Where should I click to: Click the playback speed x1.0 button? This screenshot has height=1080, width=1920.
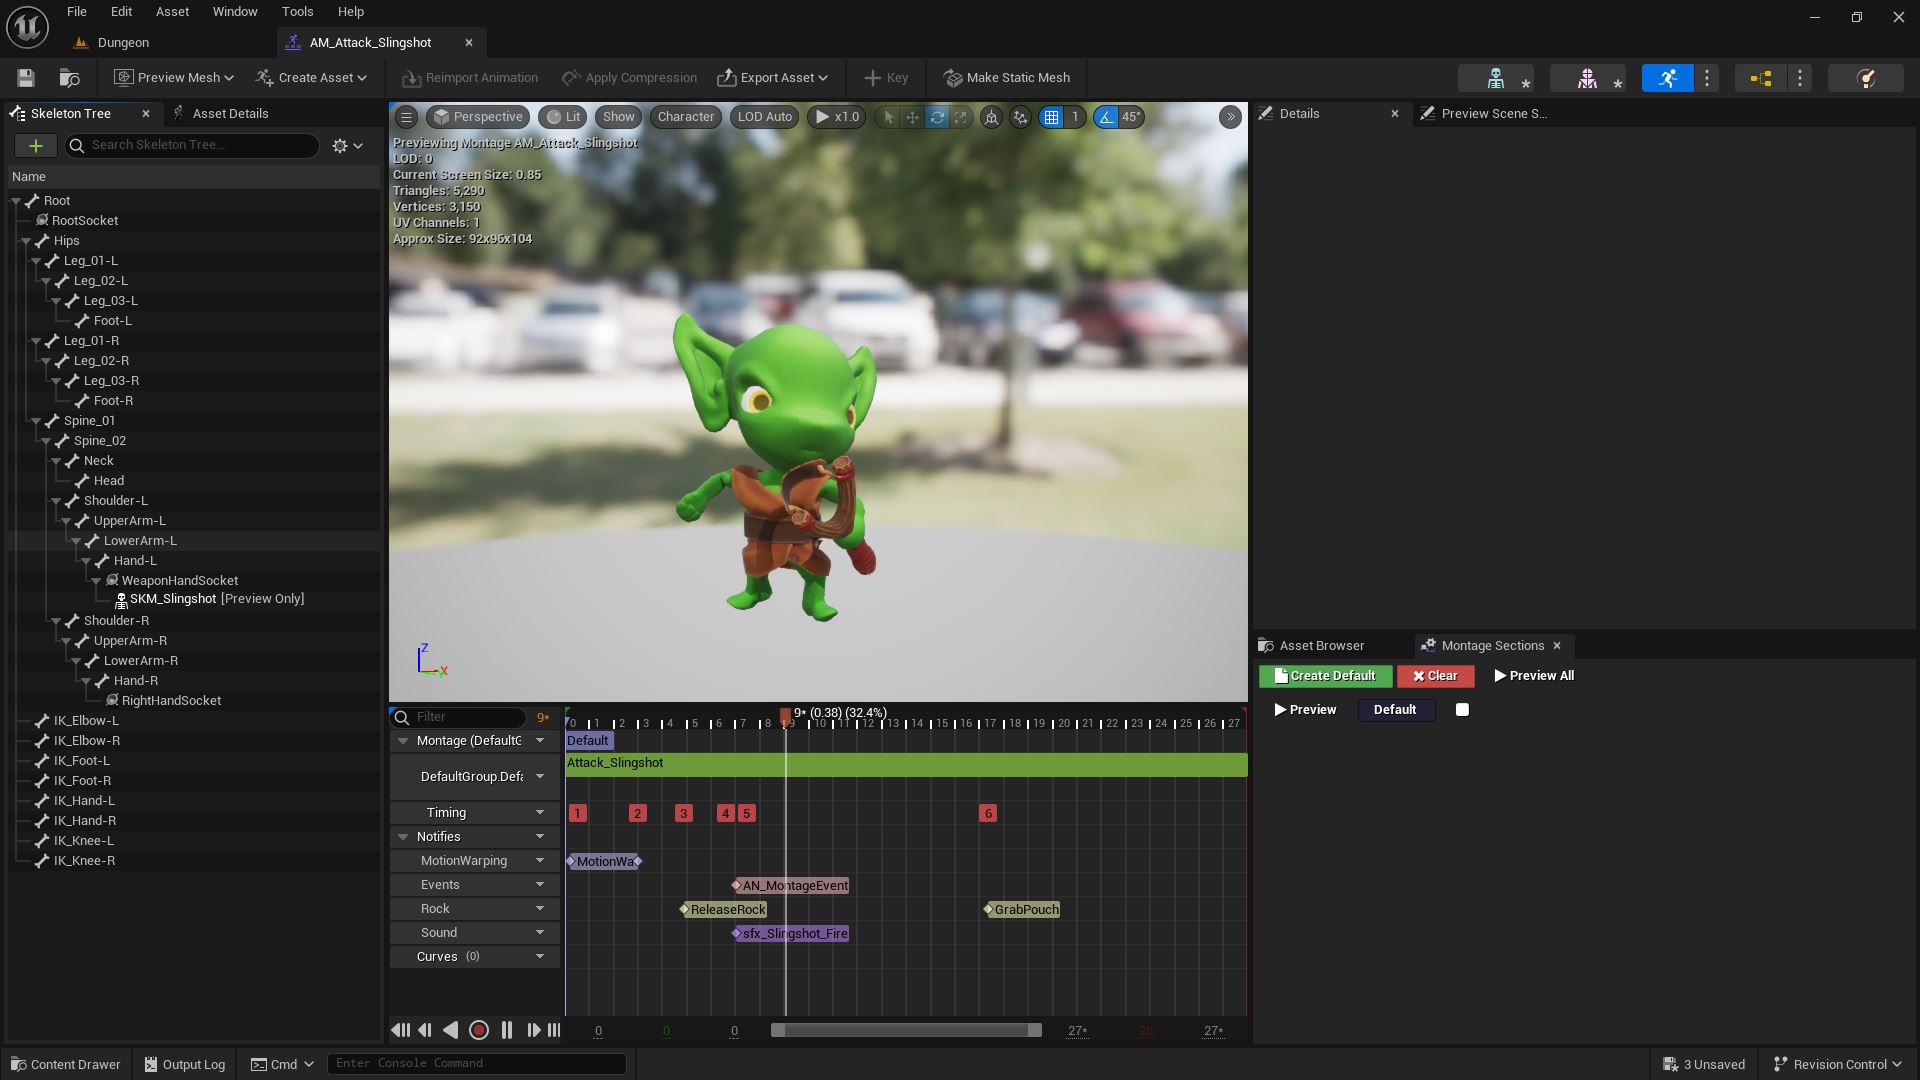837,117
